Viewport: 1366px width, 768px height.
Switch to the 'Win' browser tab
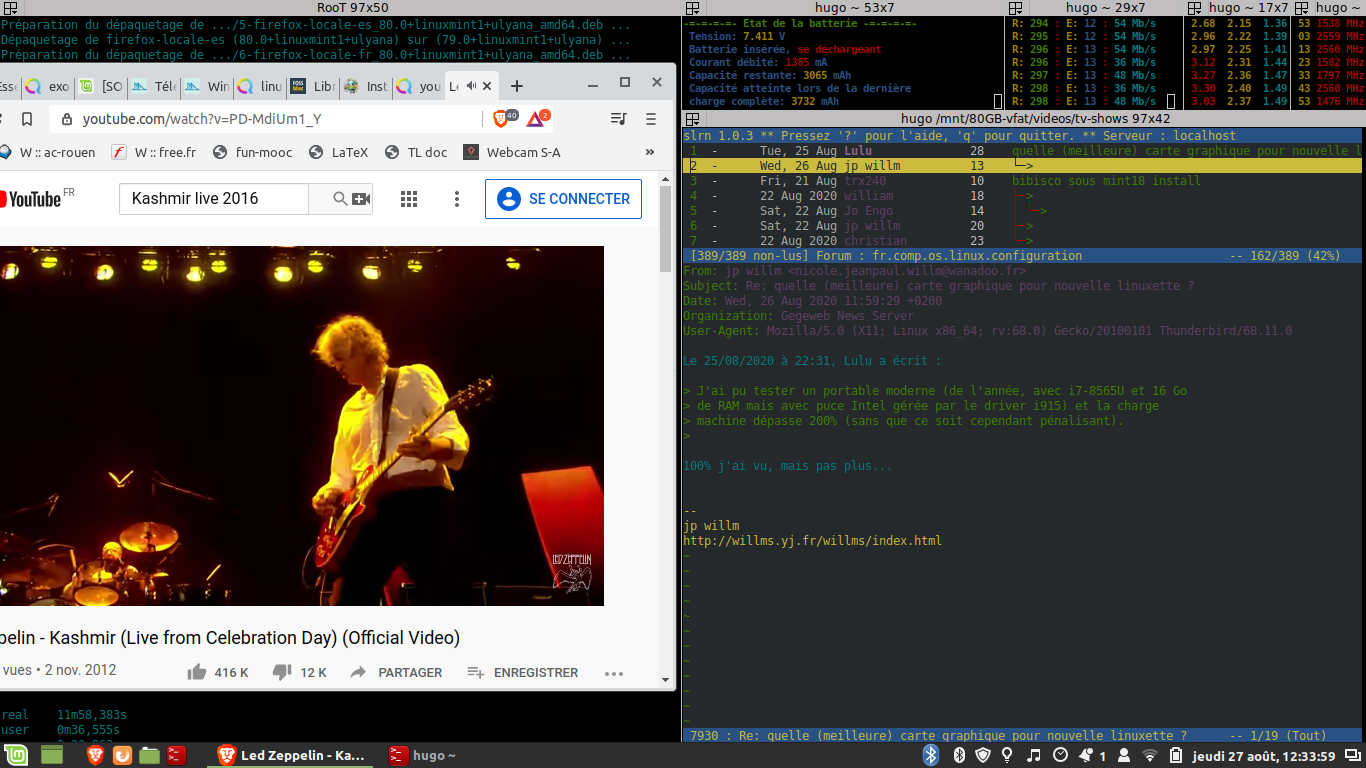pyautogui.click(x=206, y=86)
